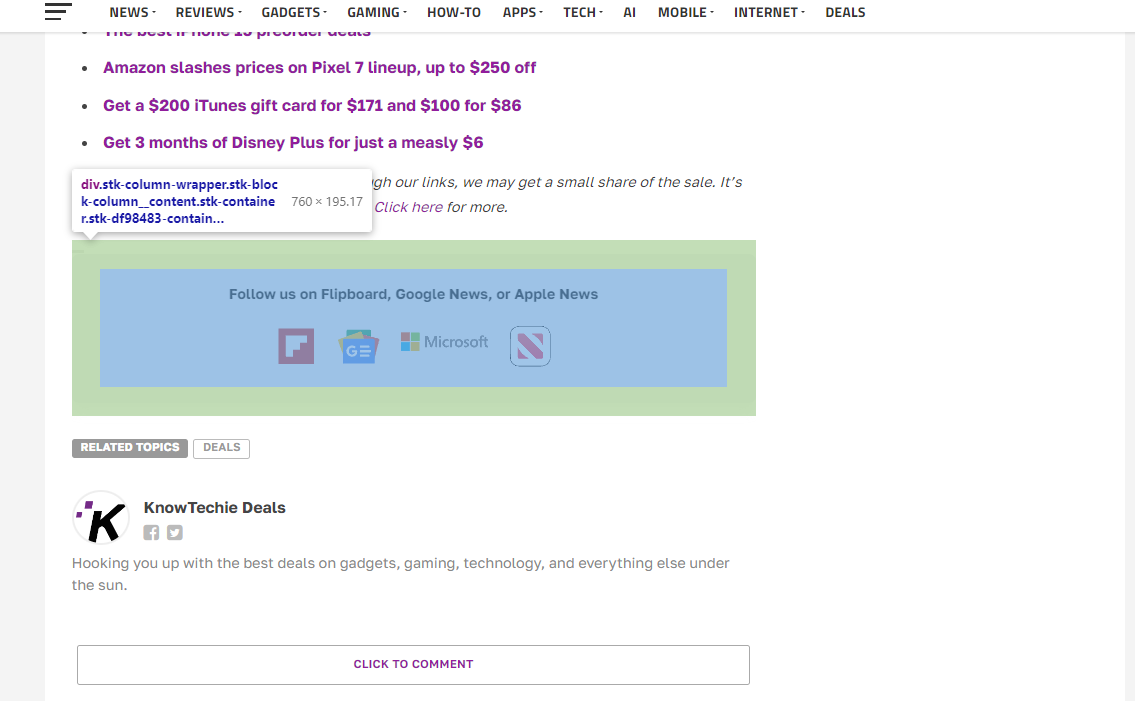Click the Google News icon
Image resolution: width=1135 pixels, height=701 pixels.
click(x=358, y=347)
